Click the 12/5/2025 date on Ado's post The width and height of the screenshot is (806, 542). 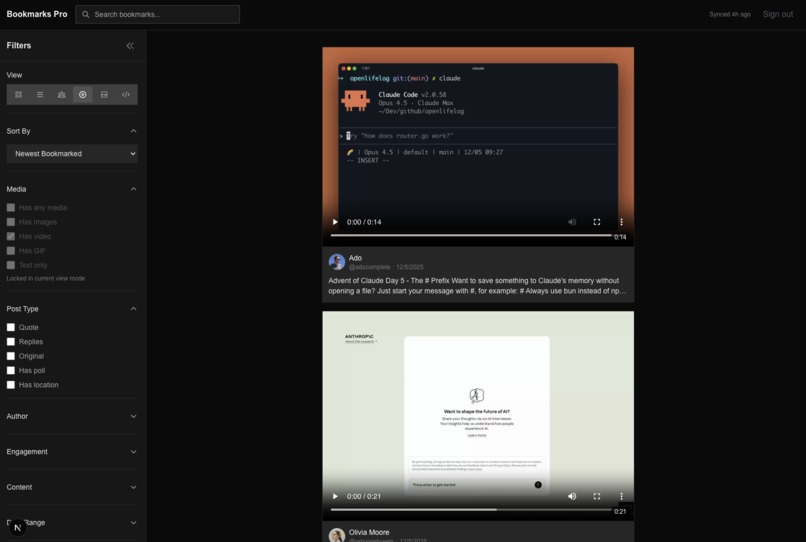point(410,267)
